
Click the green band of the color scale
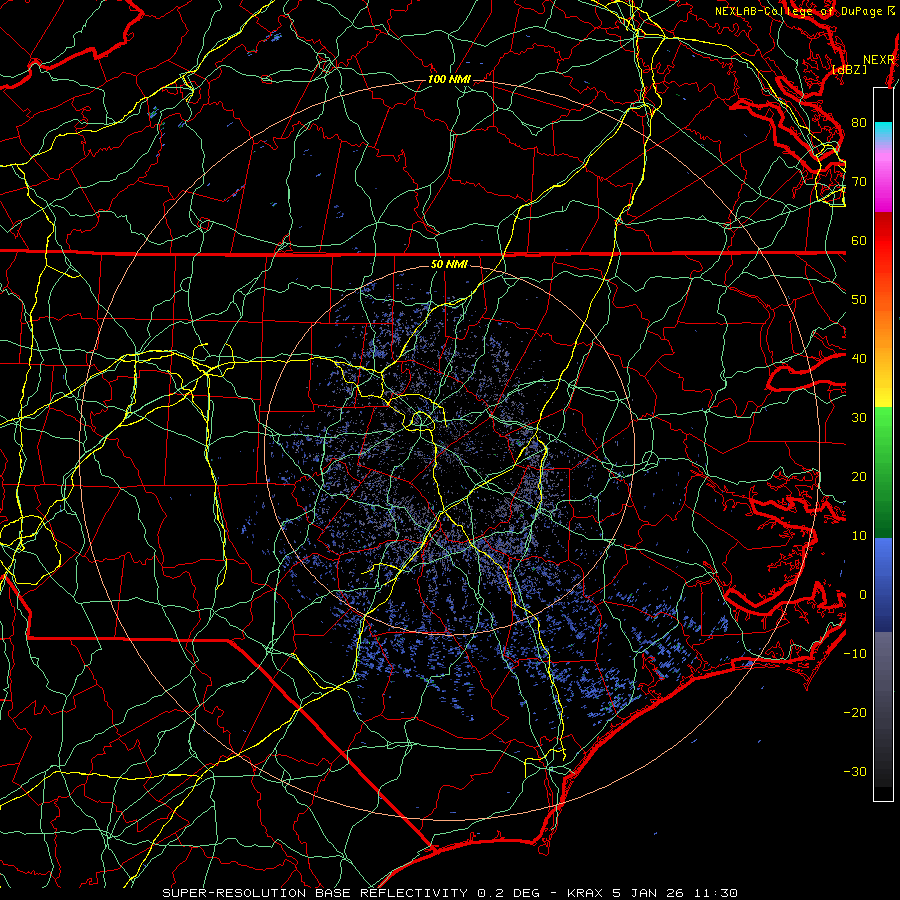pyautogui.click(x=883, y=472)
